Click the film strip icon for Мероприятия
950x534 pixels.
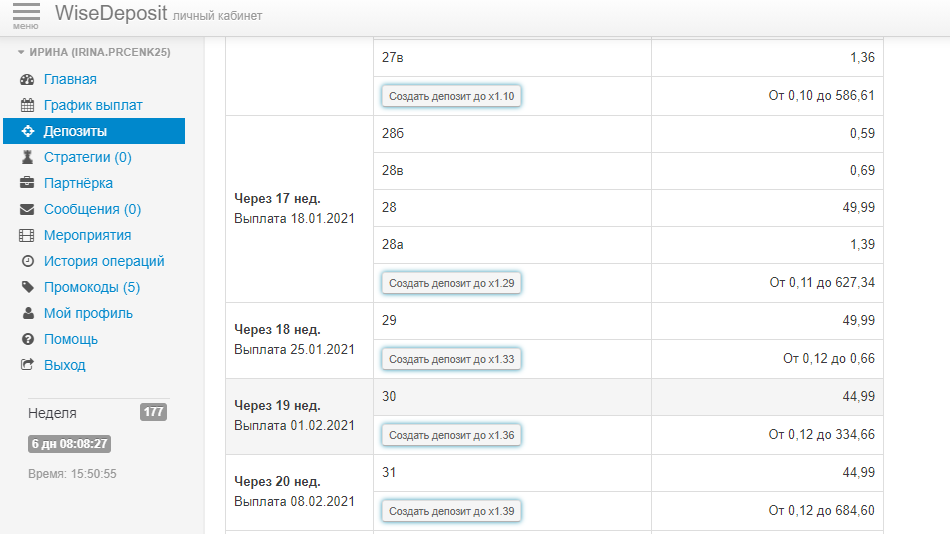pyautogui.click(x=27, y=236)
